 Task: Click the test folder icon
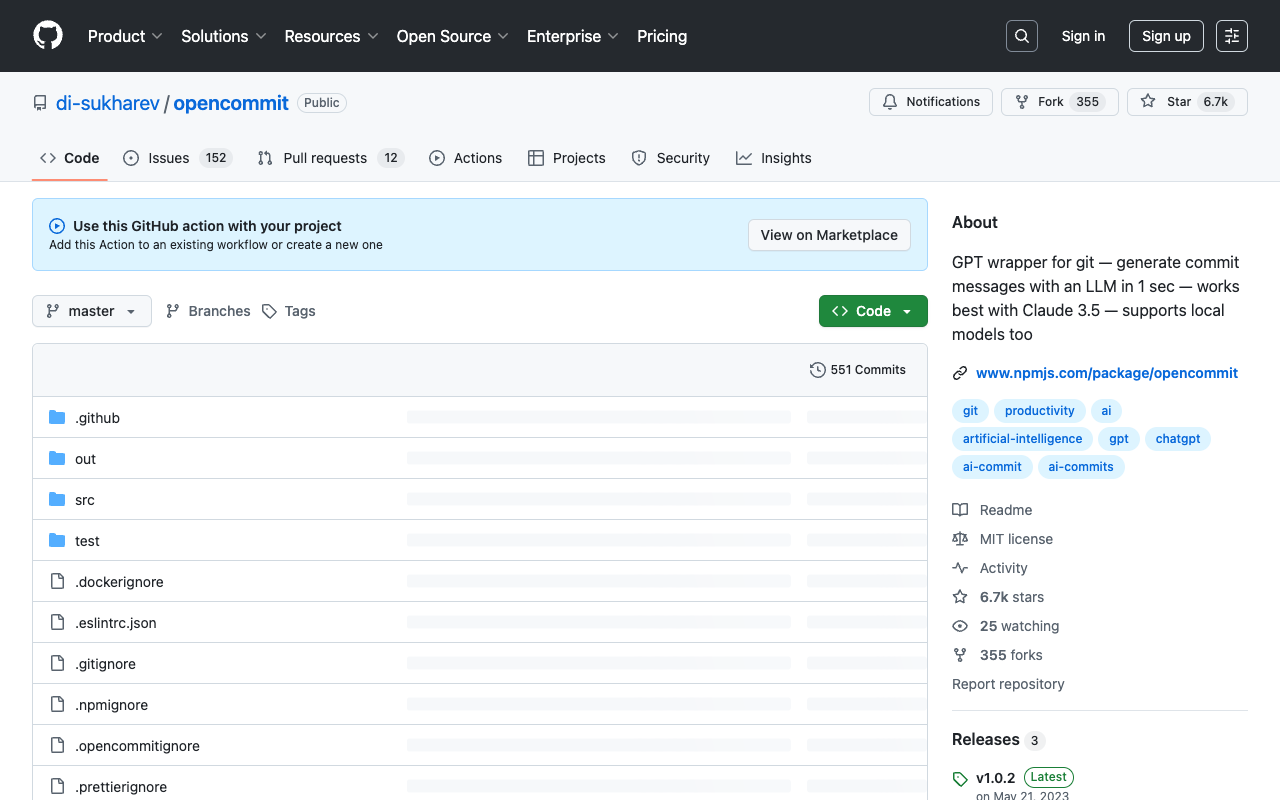point(57,541)
